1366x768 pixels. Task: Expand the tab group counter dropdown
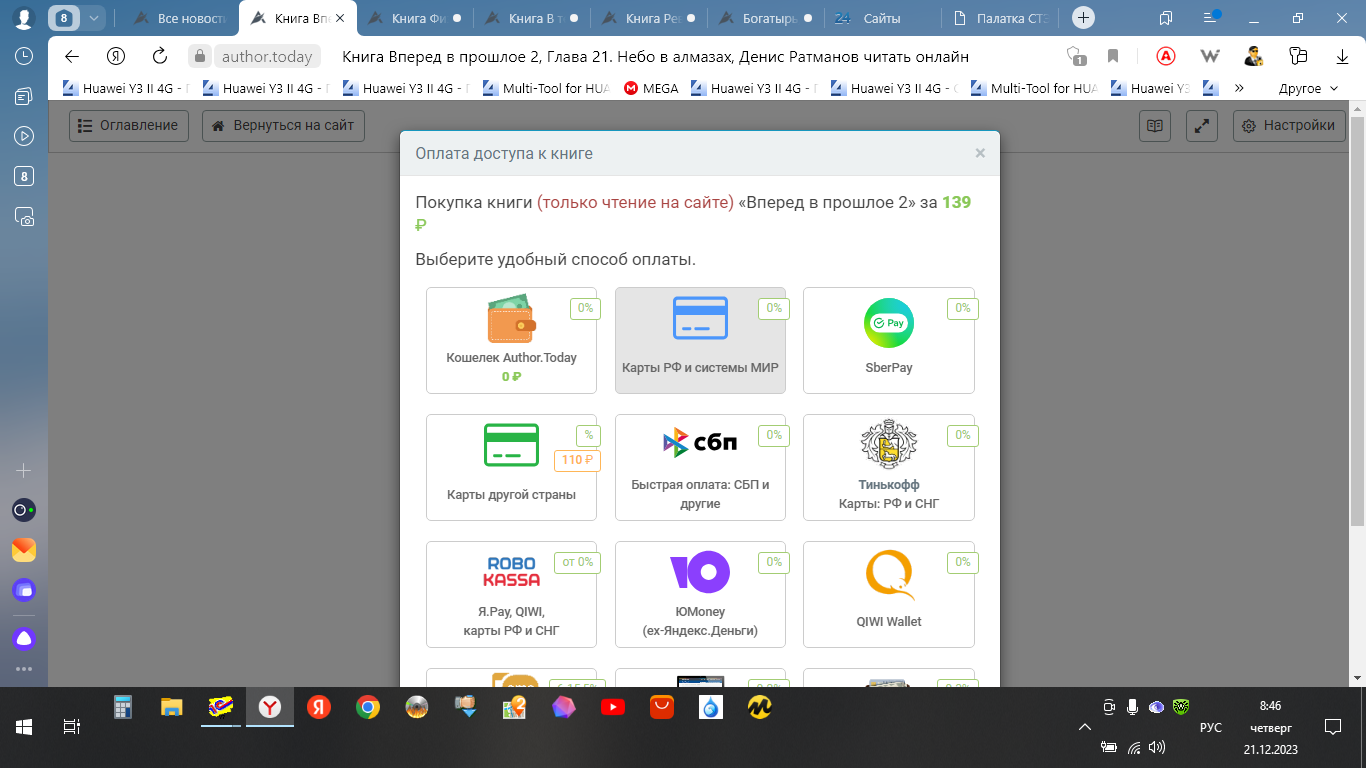[94, 18]
